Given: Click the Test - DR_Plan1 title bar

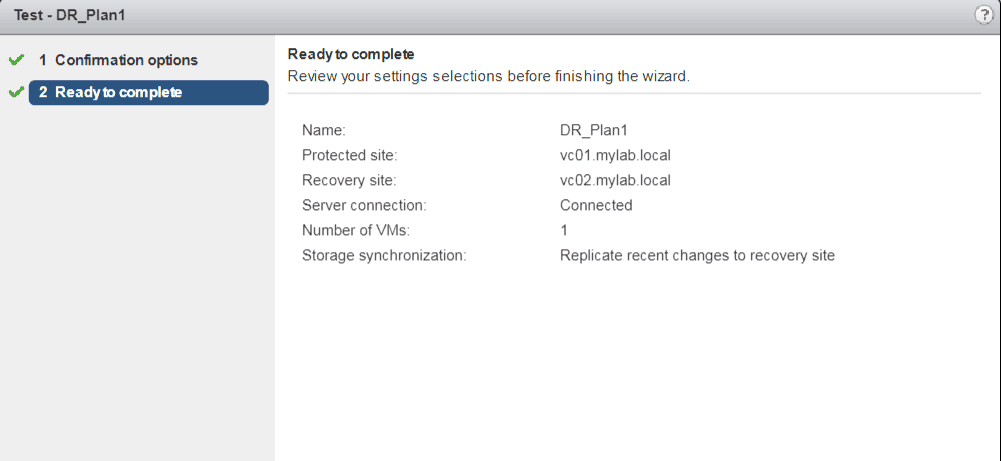Looking at the screenshot, I should [70, 16].
